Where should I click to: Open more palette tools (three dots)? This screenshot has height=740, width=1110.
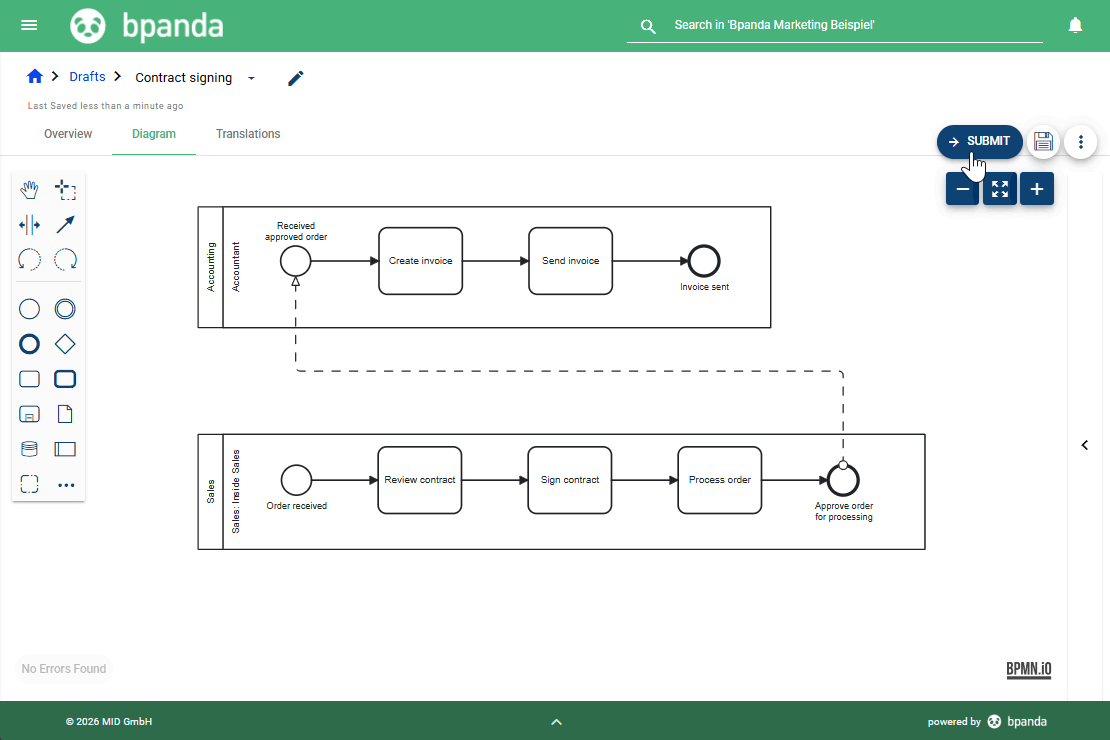(66, 485)
